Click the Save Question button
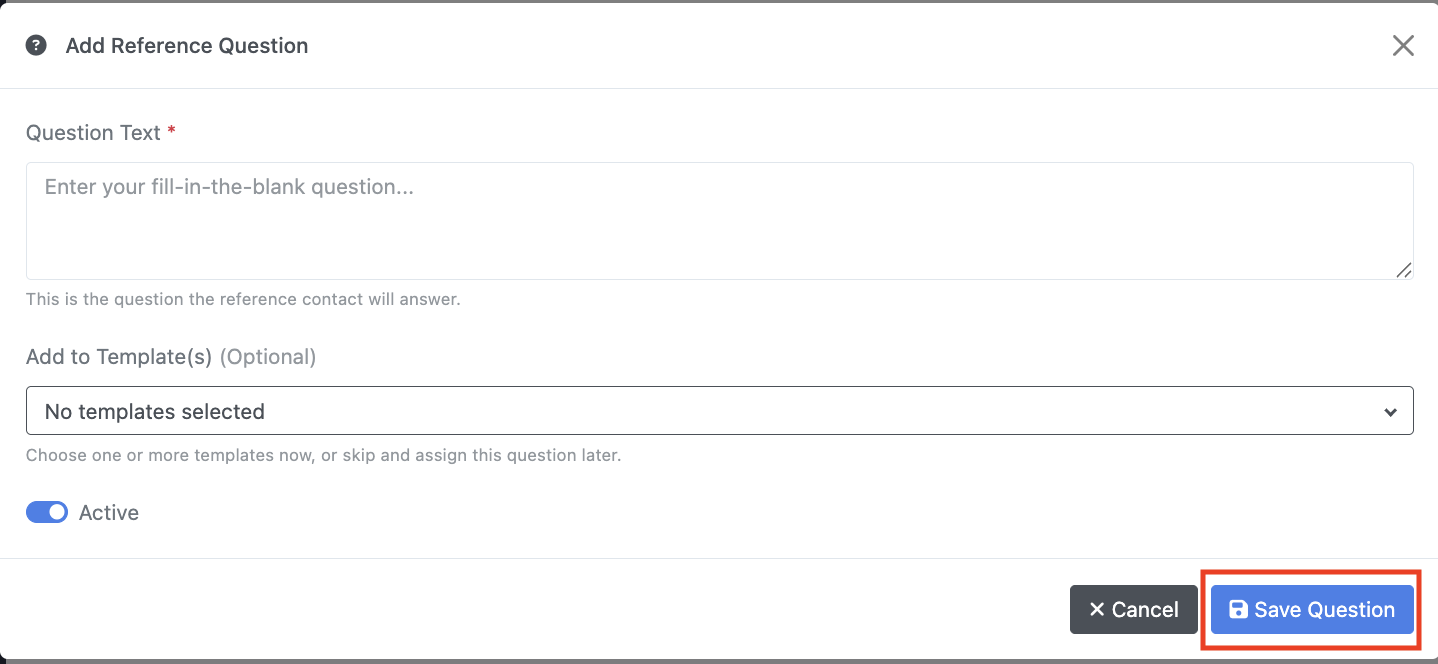This screenshot has width=1438, height=664. pos(1312,610)
